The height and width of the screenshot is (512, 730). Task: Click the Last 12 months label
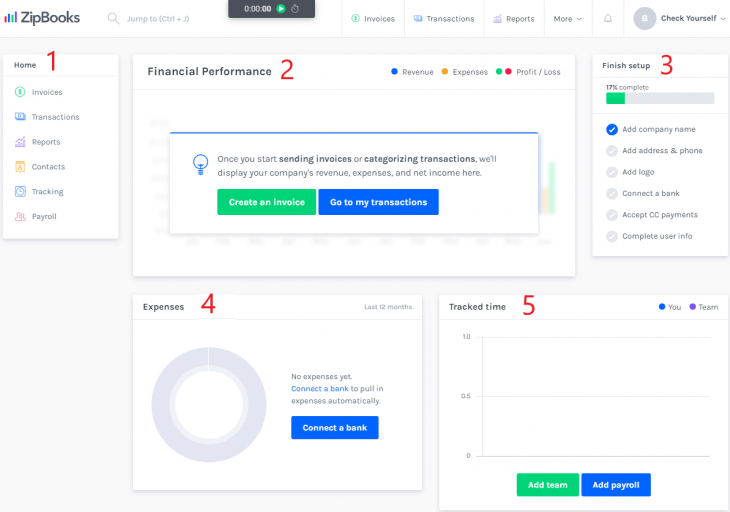[388, 307]
